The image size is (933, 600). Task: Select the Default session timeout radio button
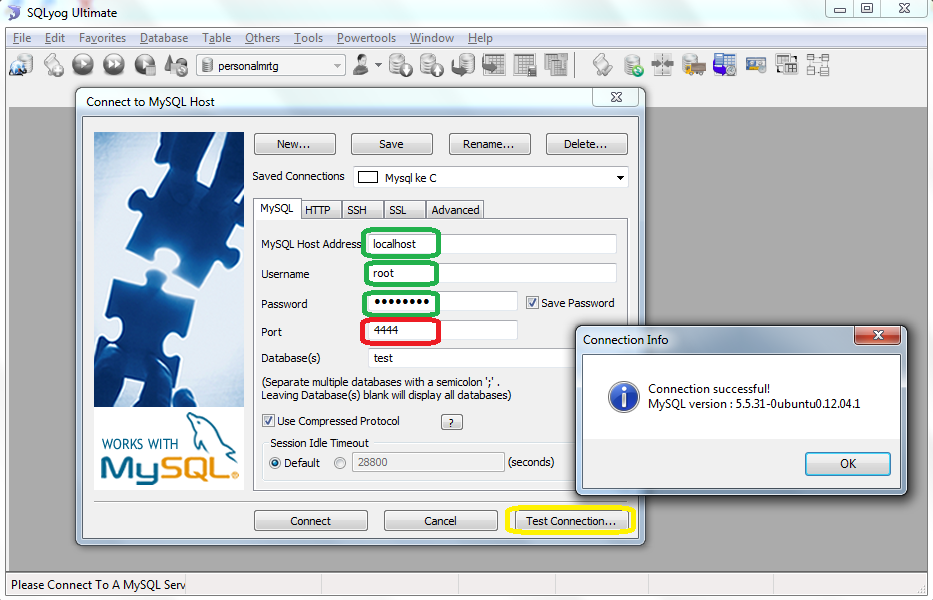tap(275, 462)
